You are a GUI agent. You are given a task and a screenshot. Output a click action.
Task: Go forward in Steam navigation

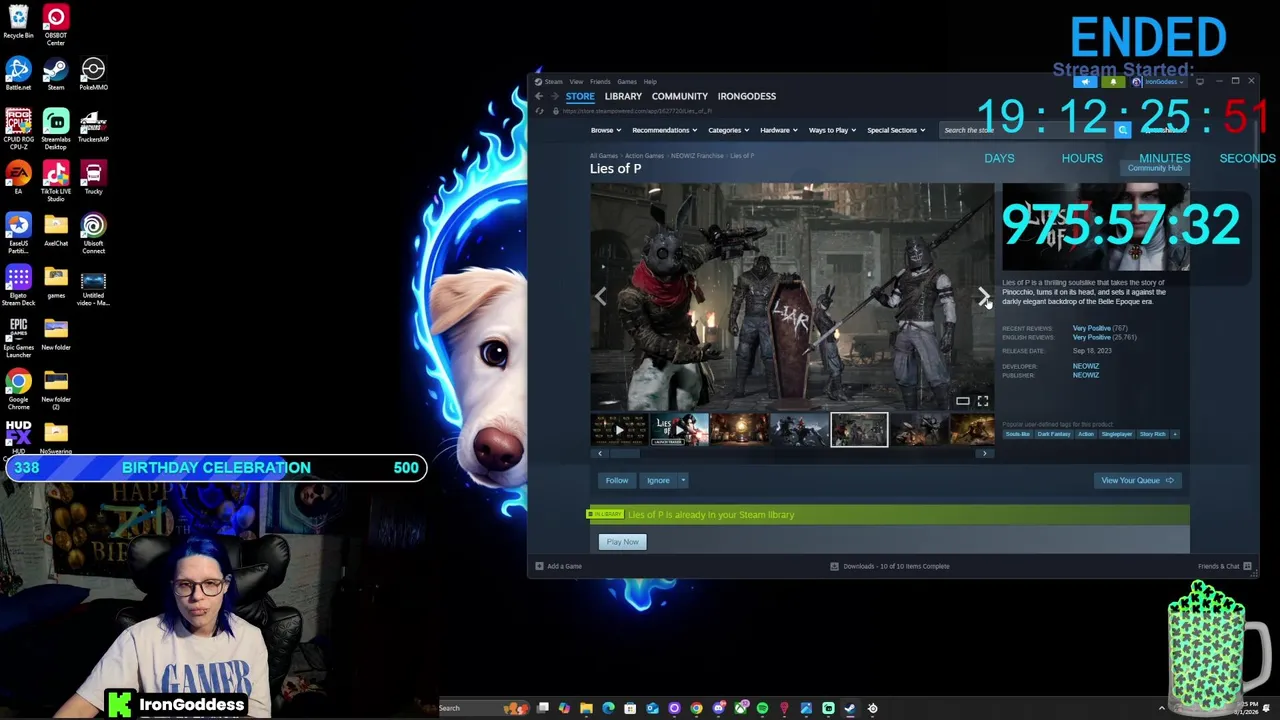pos(554,96)
